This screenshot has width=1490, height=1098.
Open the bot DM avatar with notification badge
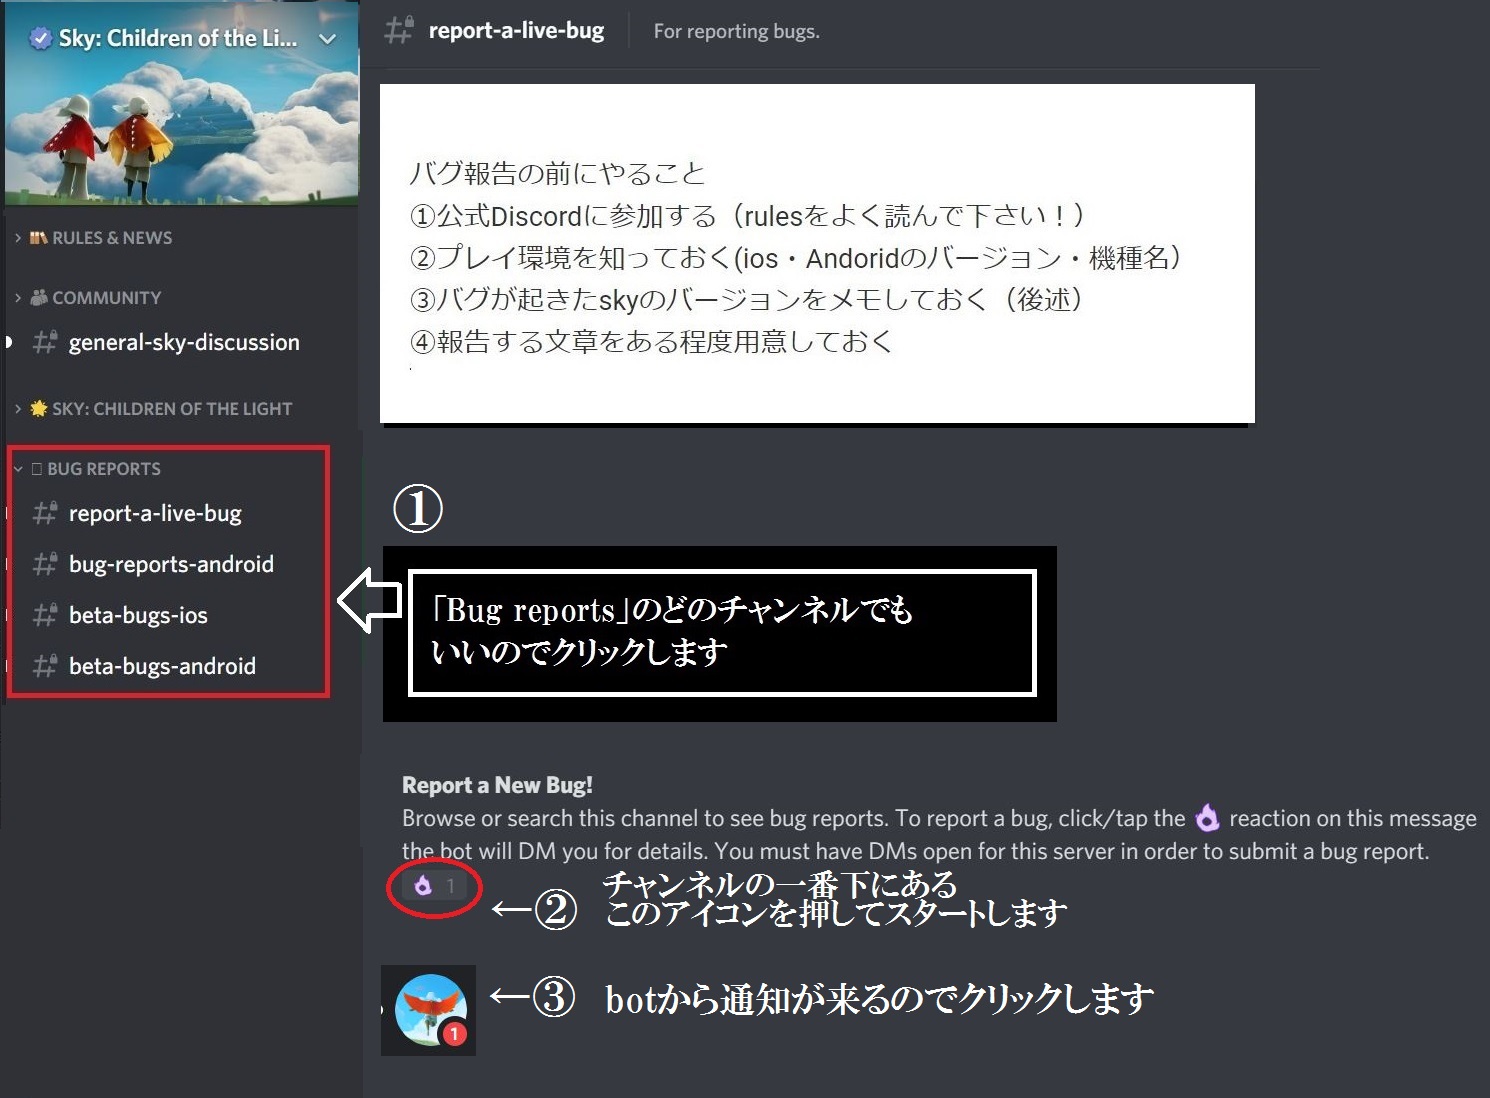[430, 1010]
